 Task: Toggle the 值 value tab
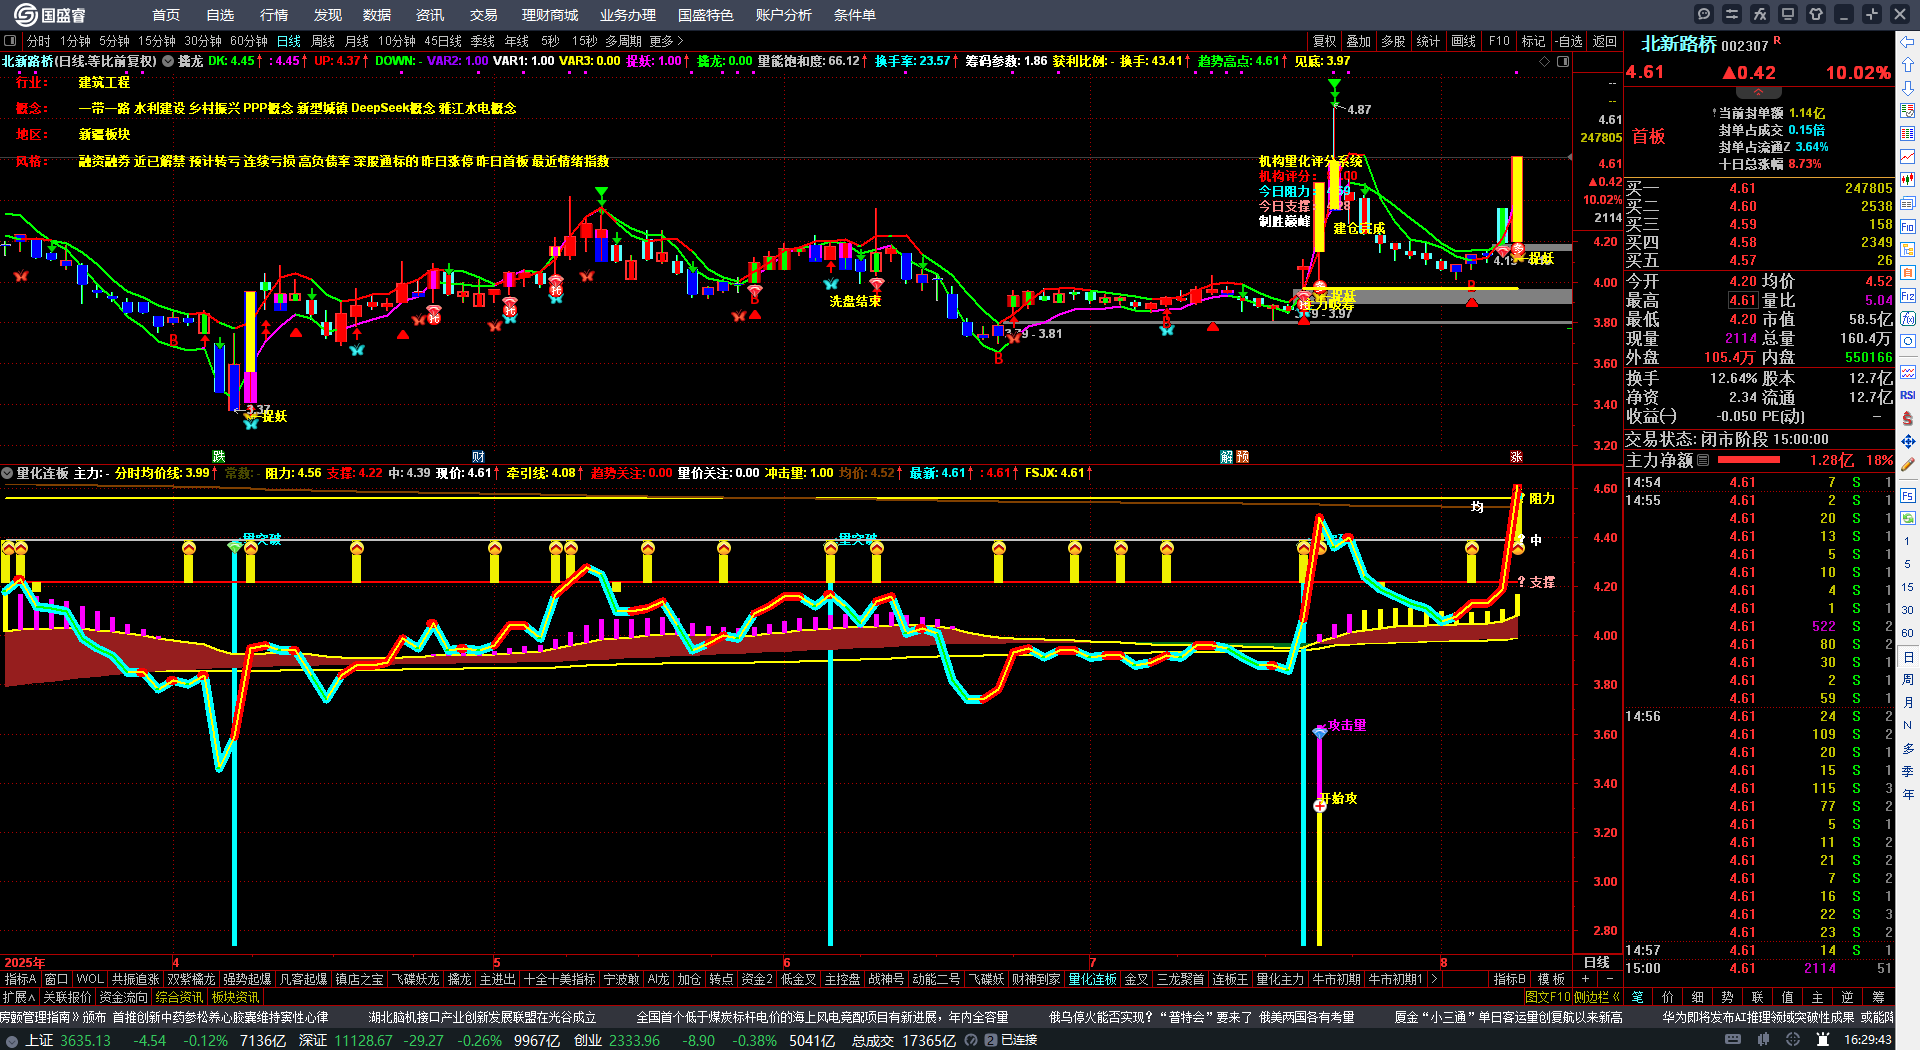click(1788, 996)
